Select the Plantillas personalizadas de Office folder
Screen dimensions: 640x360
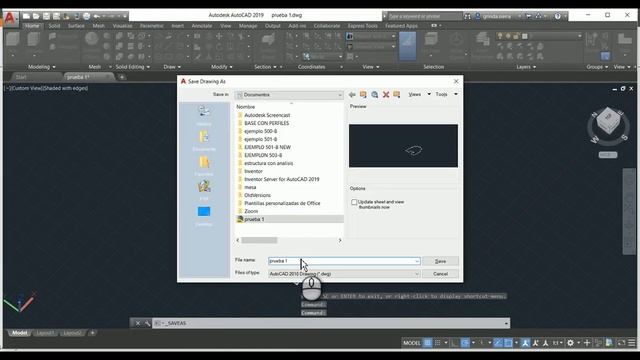pyautogui.click(x=282, y=203)
